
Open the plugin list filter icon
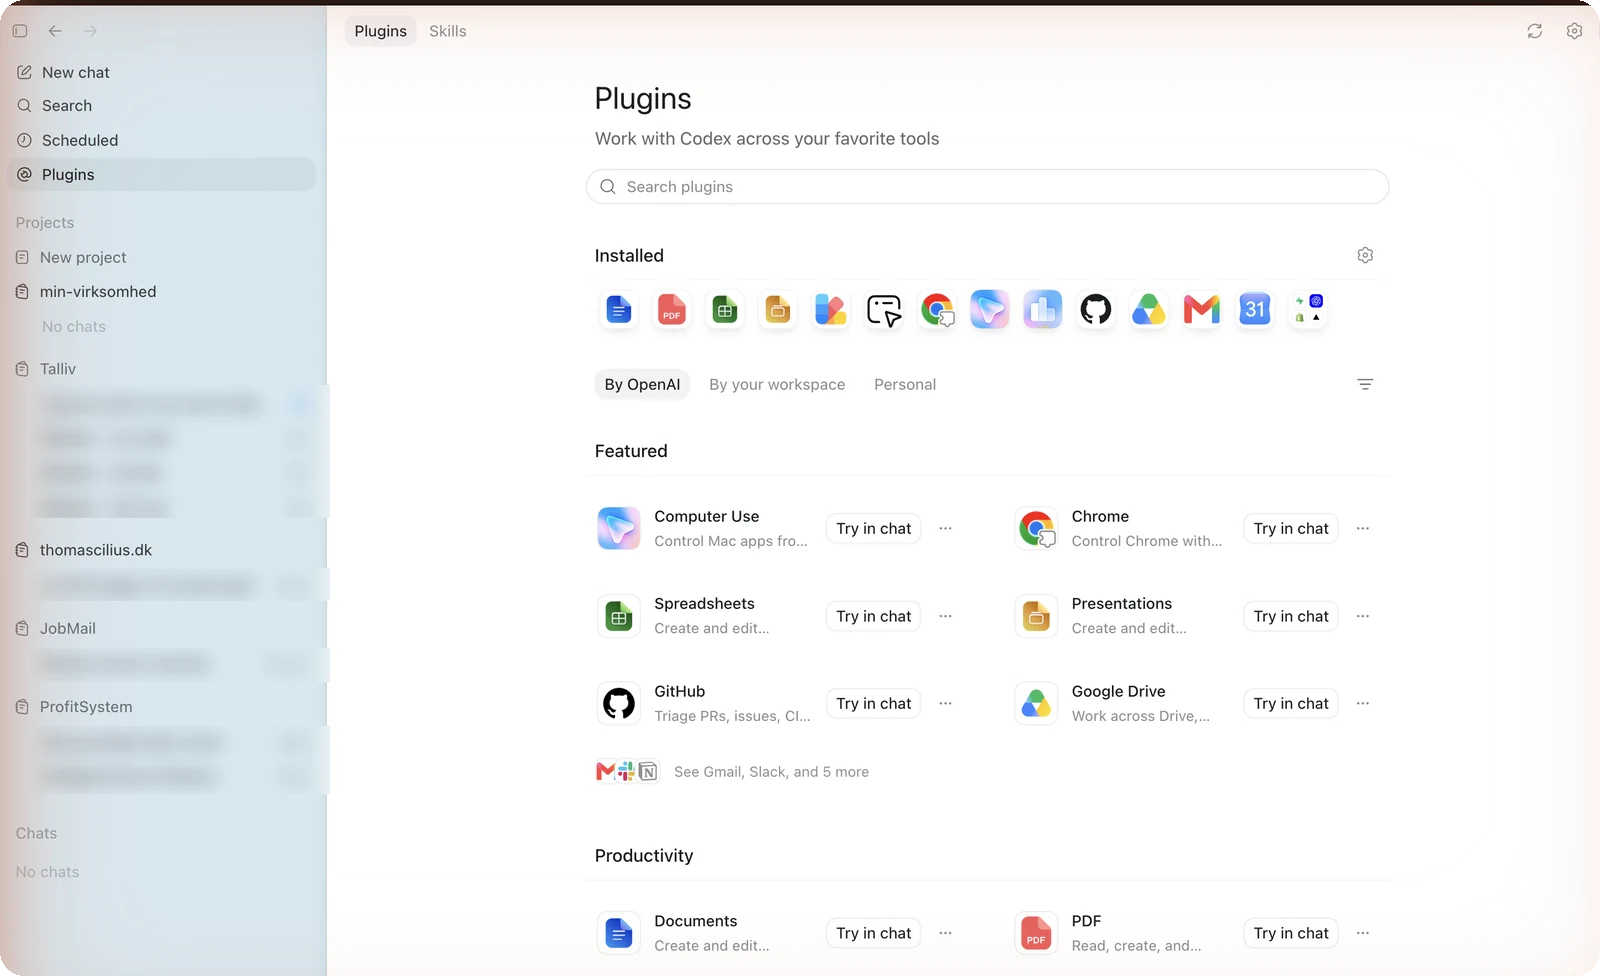(1365, 384)
